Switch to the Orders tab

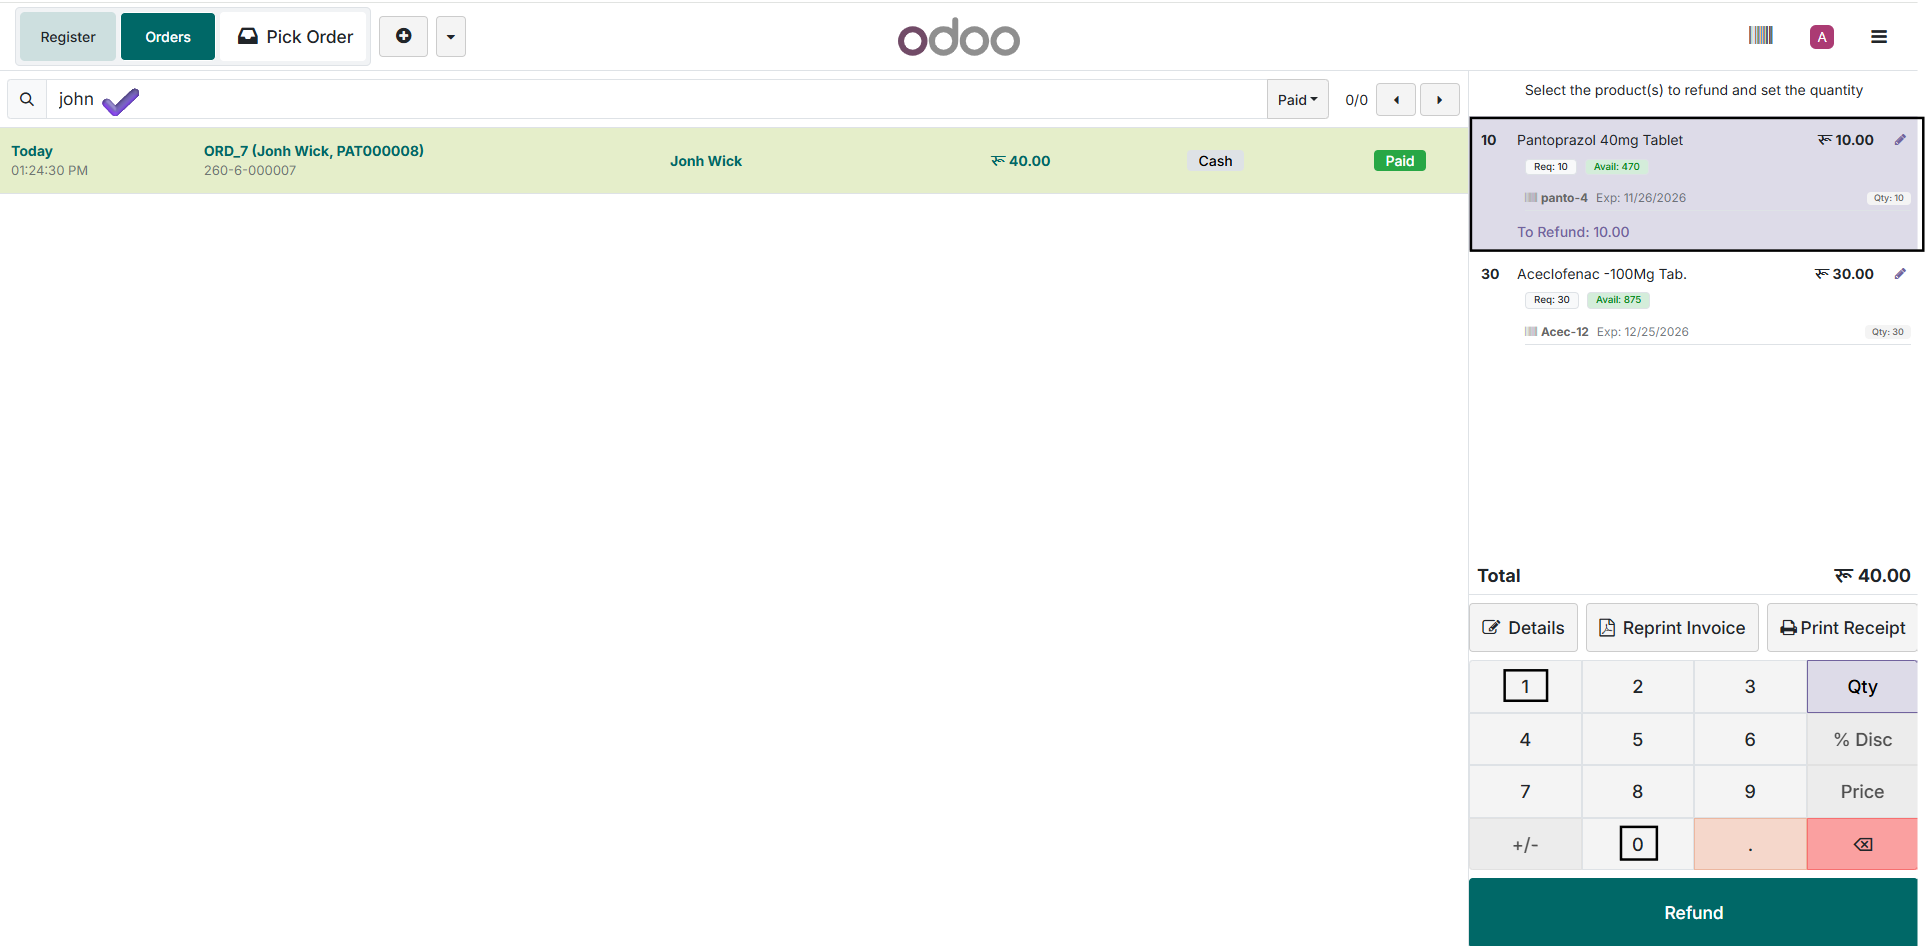click(168, 37)
